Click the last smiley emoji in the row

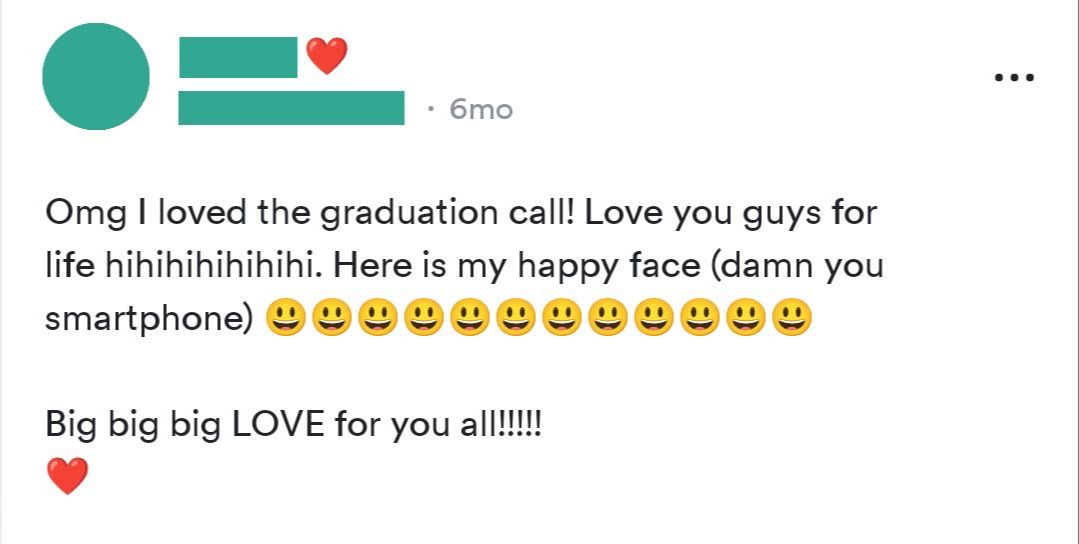click(x=791, y=320)
